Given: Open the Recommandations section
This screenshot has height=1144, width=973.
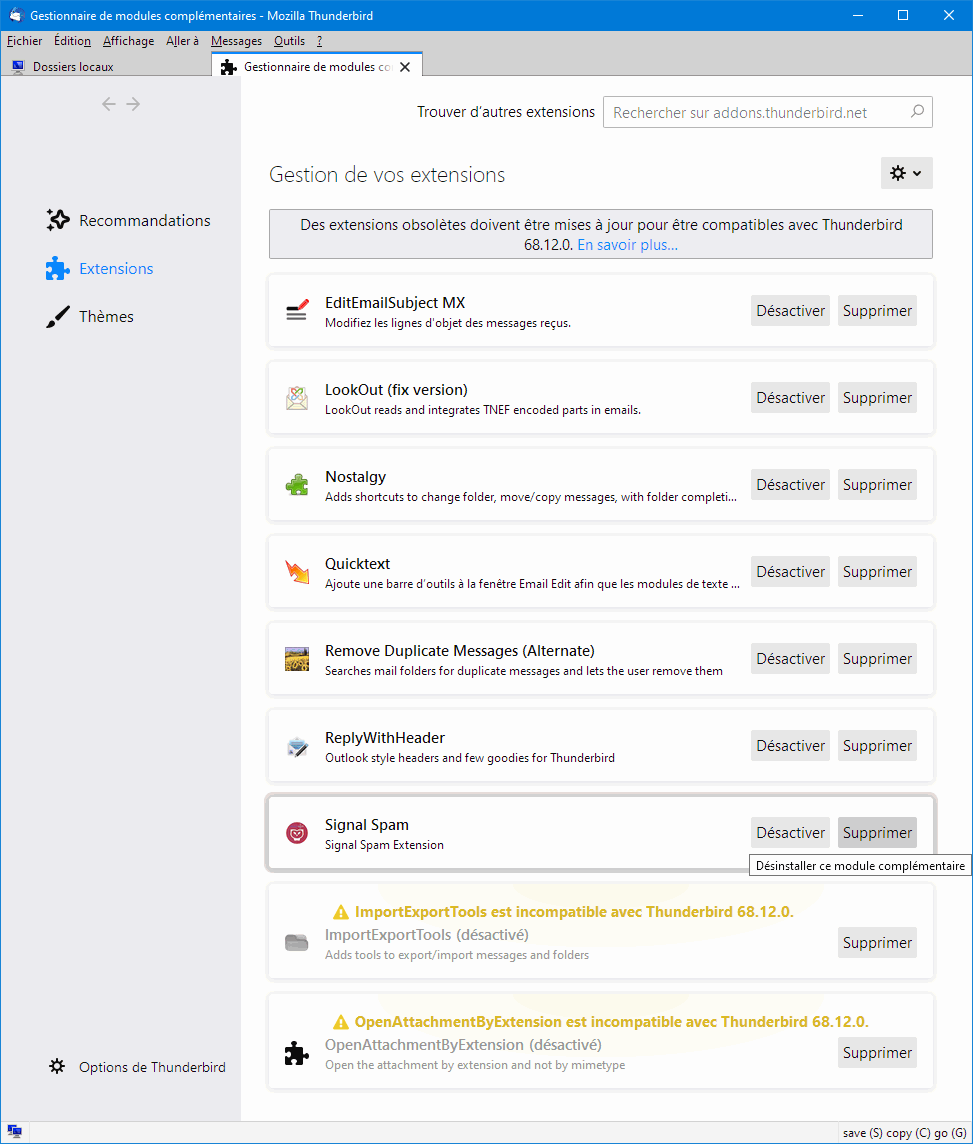Looking at the screenshot, I should pyautogui.click(x=128, y=220).
